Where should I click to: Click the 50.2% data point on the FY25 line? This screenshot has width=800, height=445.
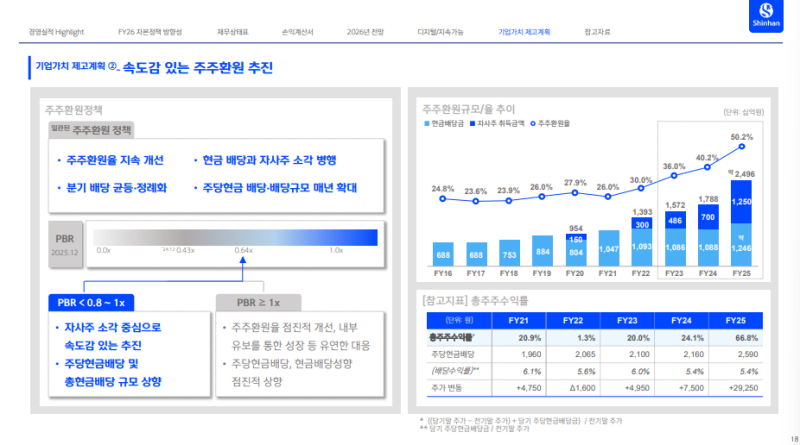pyautogui.click(x=741, y=147)
